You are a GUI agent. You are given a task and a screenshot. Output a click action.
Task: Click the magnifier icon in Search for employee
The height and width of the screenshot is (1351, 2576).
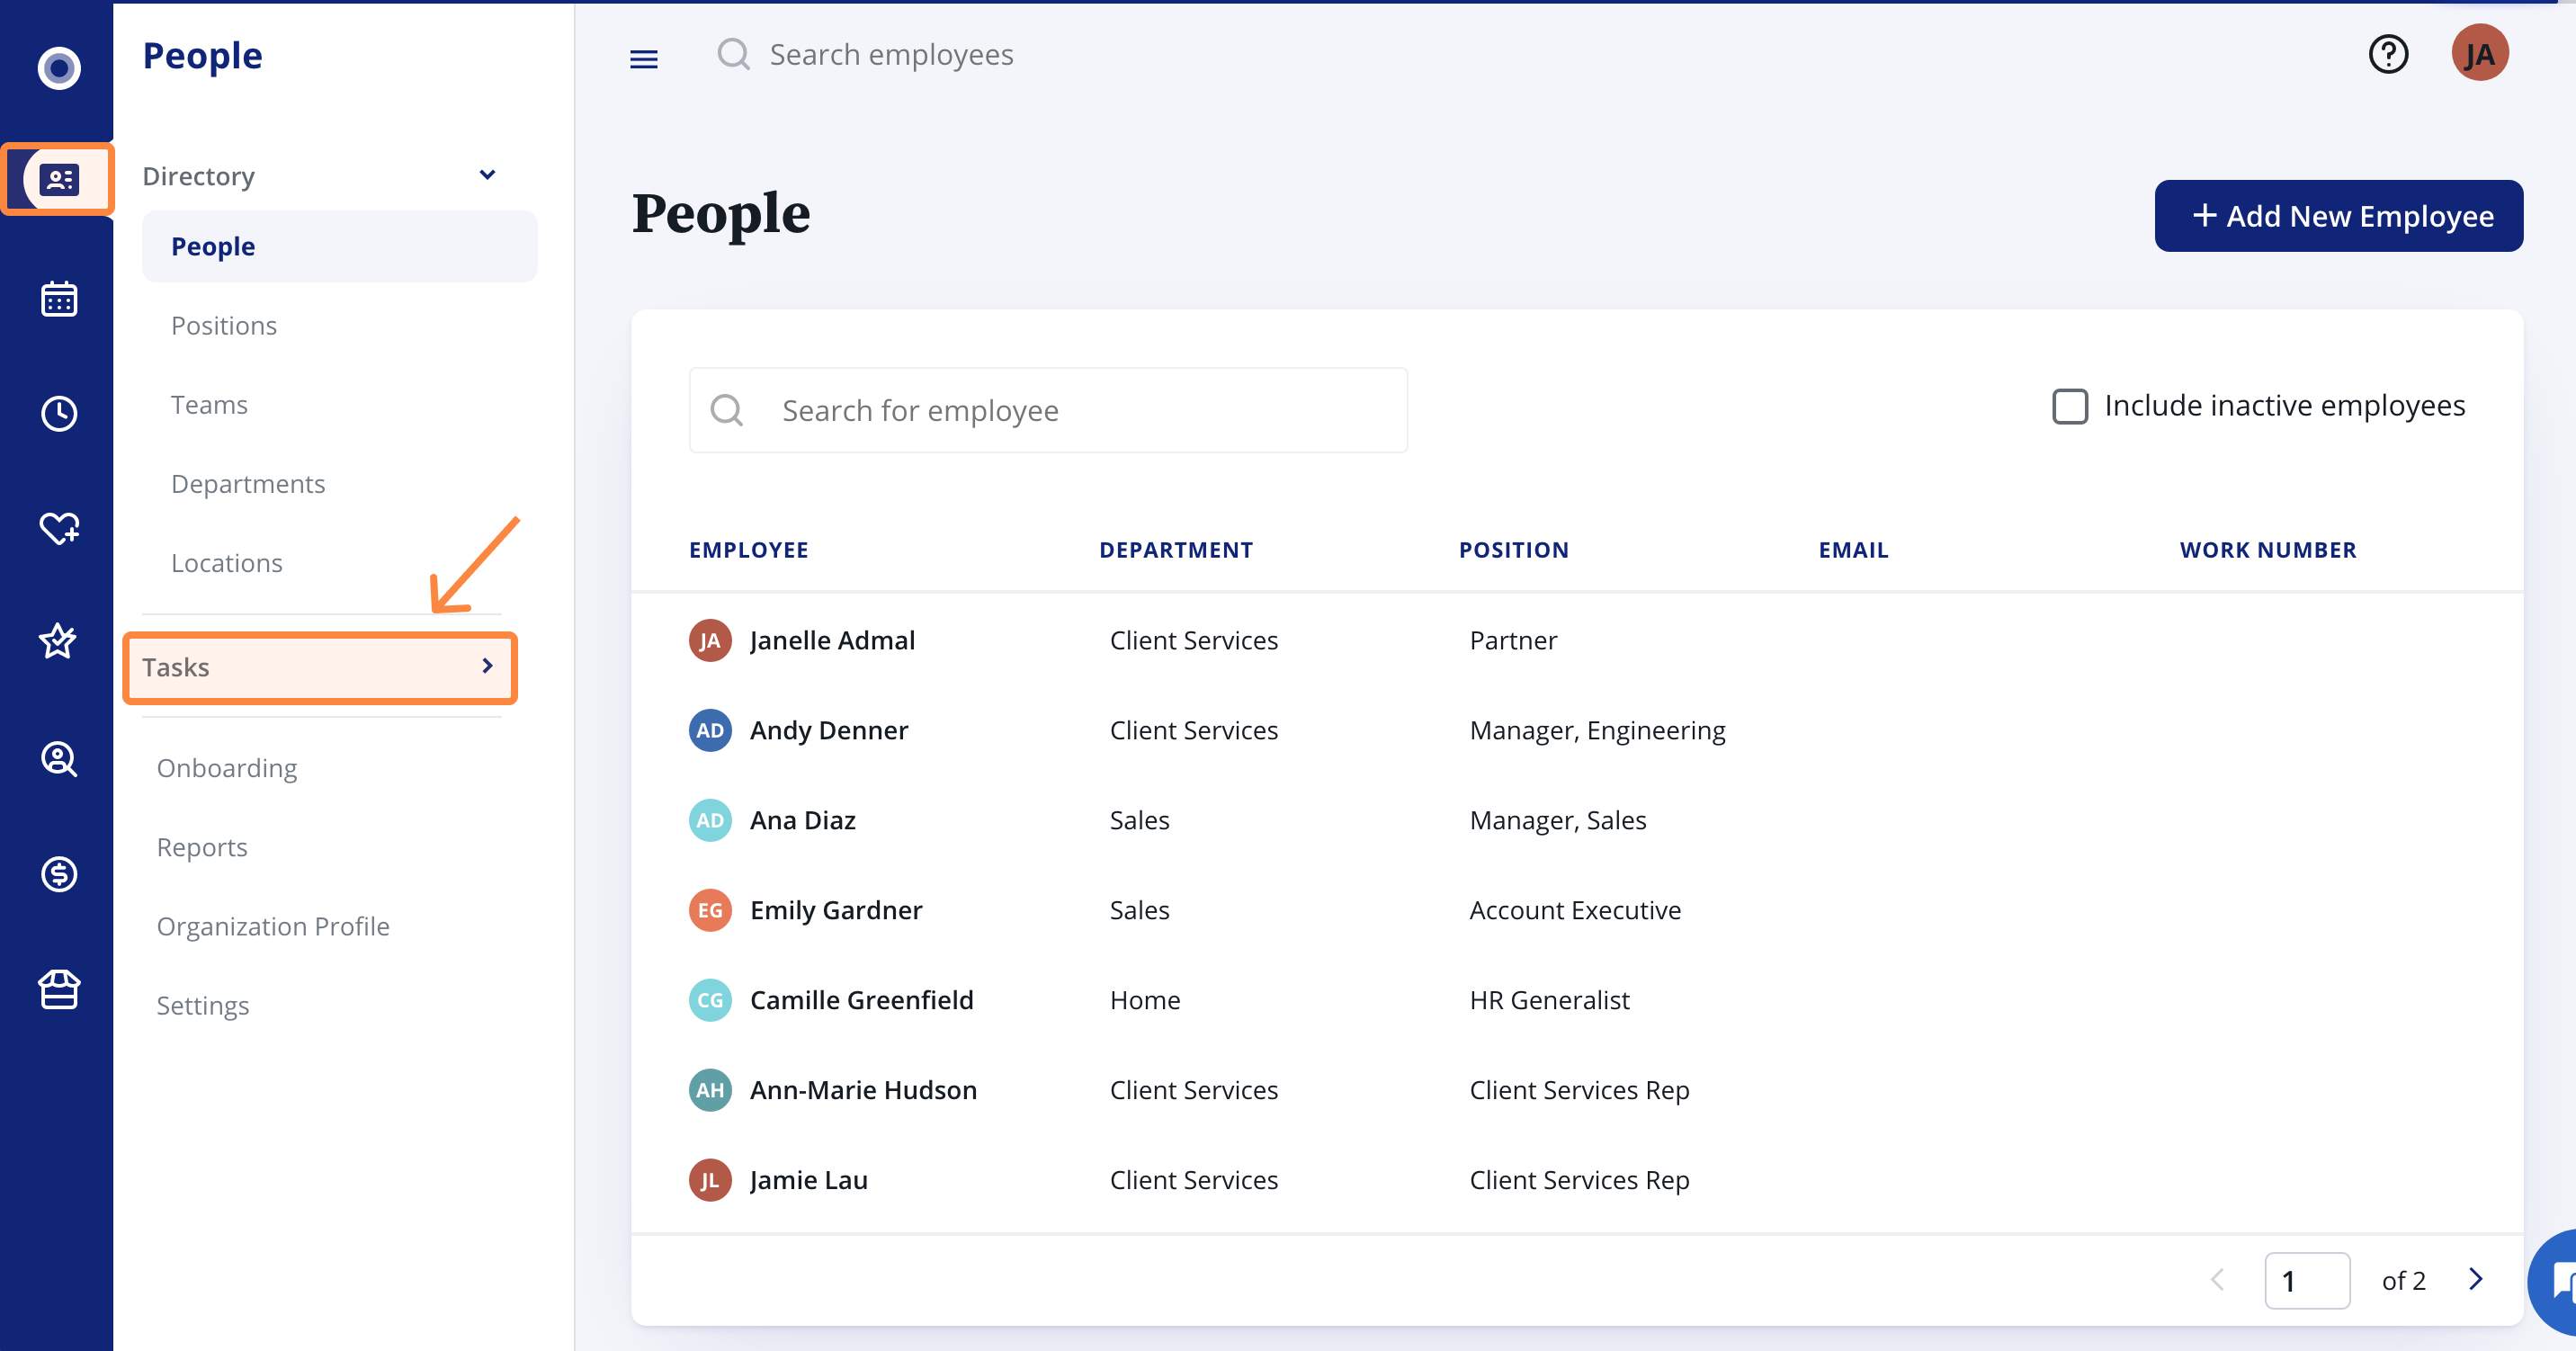(x=727, y=410)
